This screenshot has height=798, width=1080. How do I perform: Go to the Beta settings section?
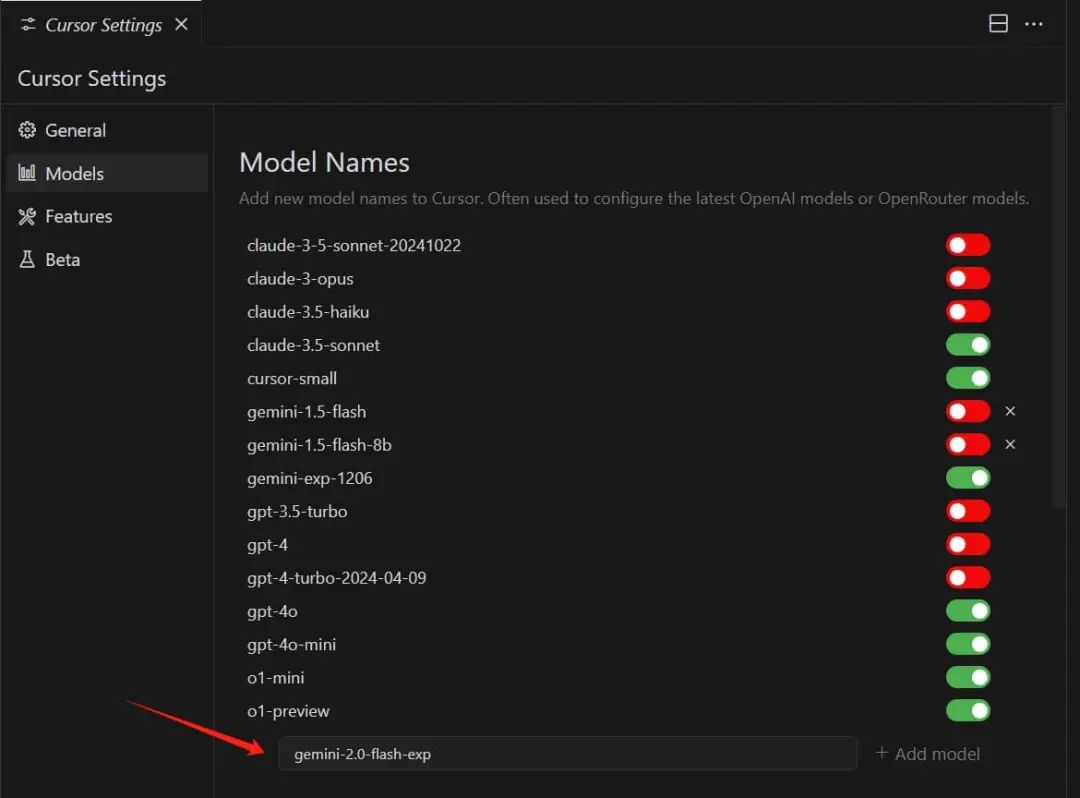point(62,259)
